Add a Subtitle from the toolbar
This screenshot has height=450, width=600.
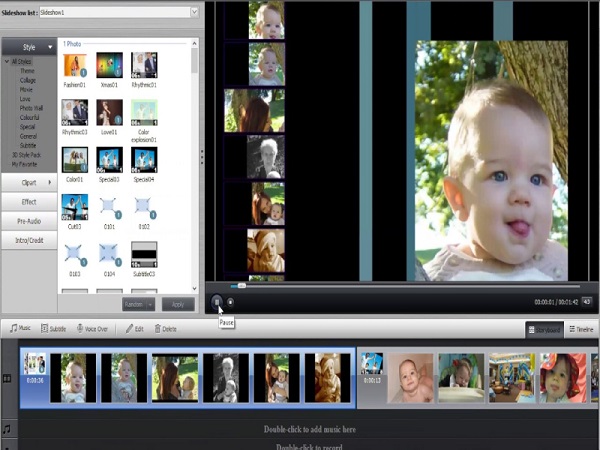click(x=54, y=329)
